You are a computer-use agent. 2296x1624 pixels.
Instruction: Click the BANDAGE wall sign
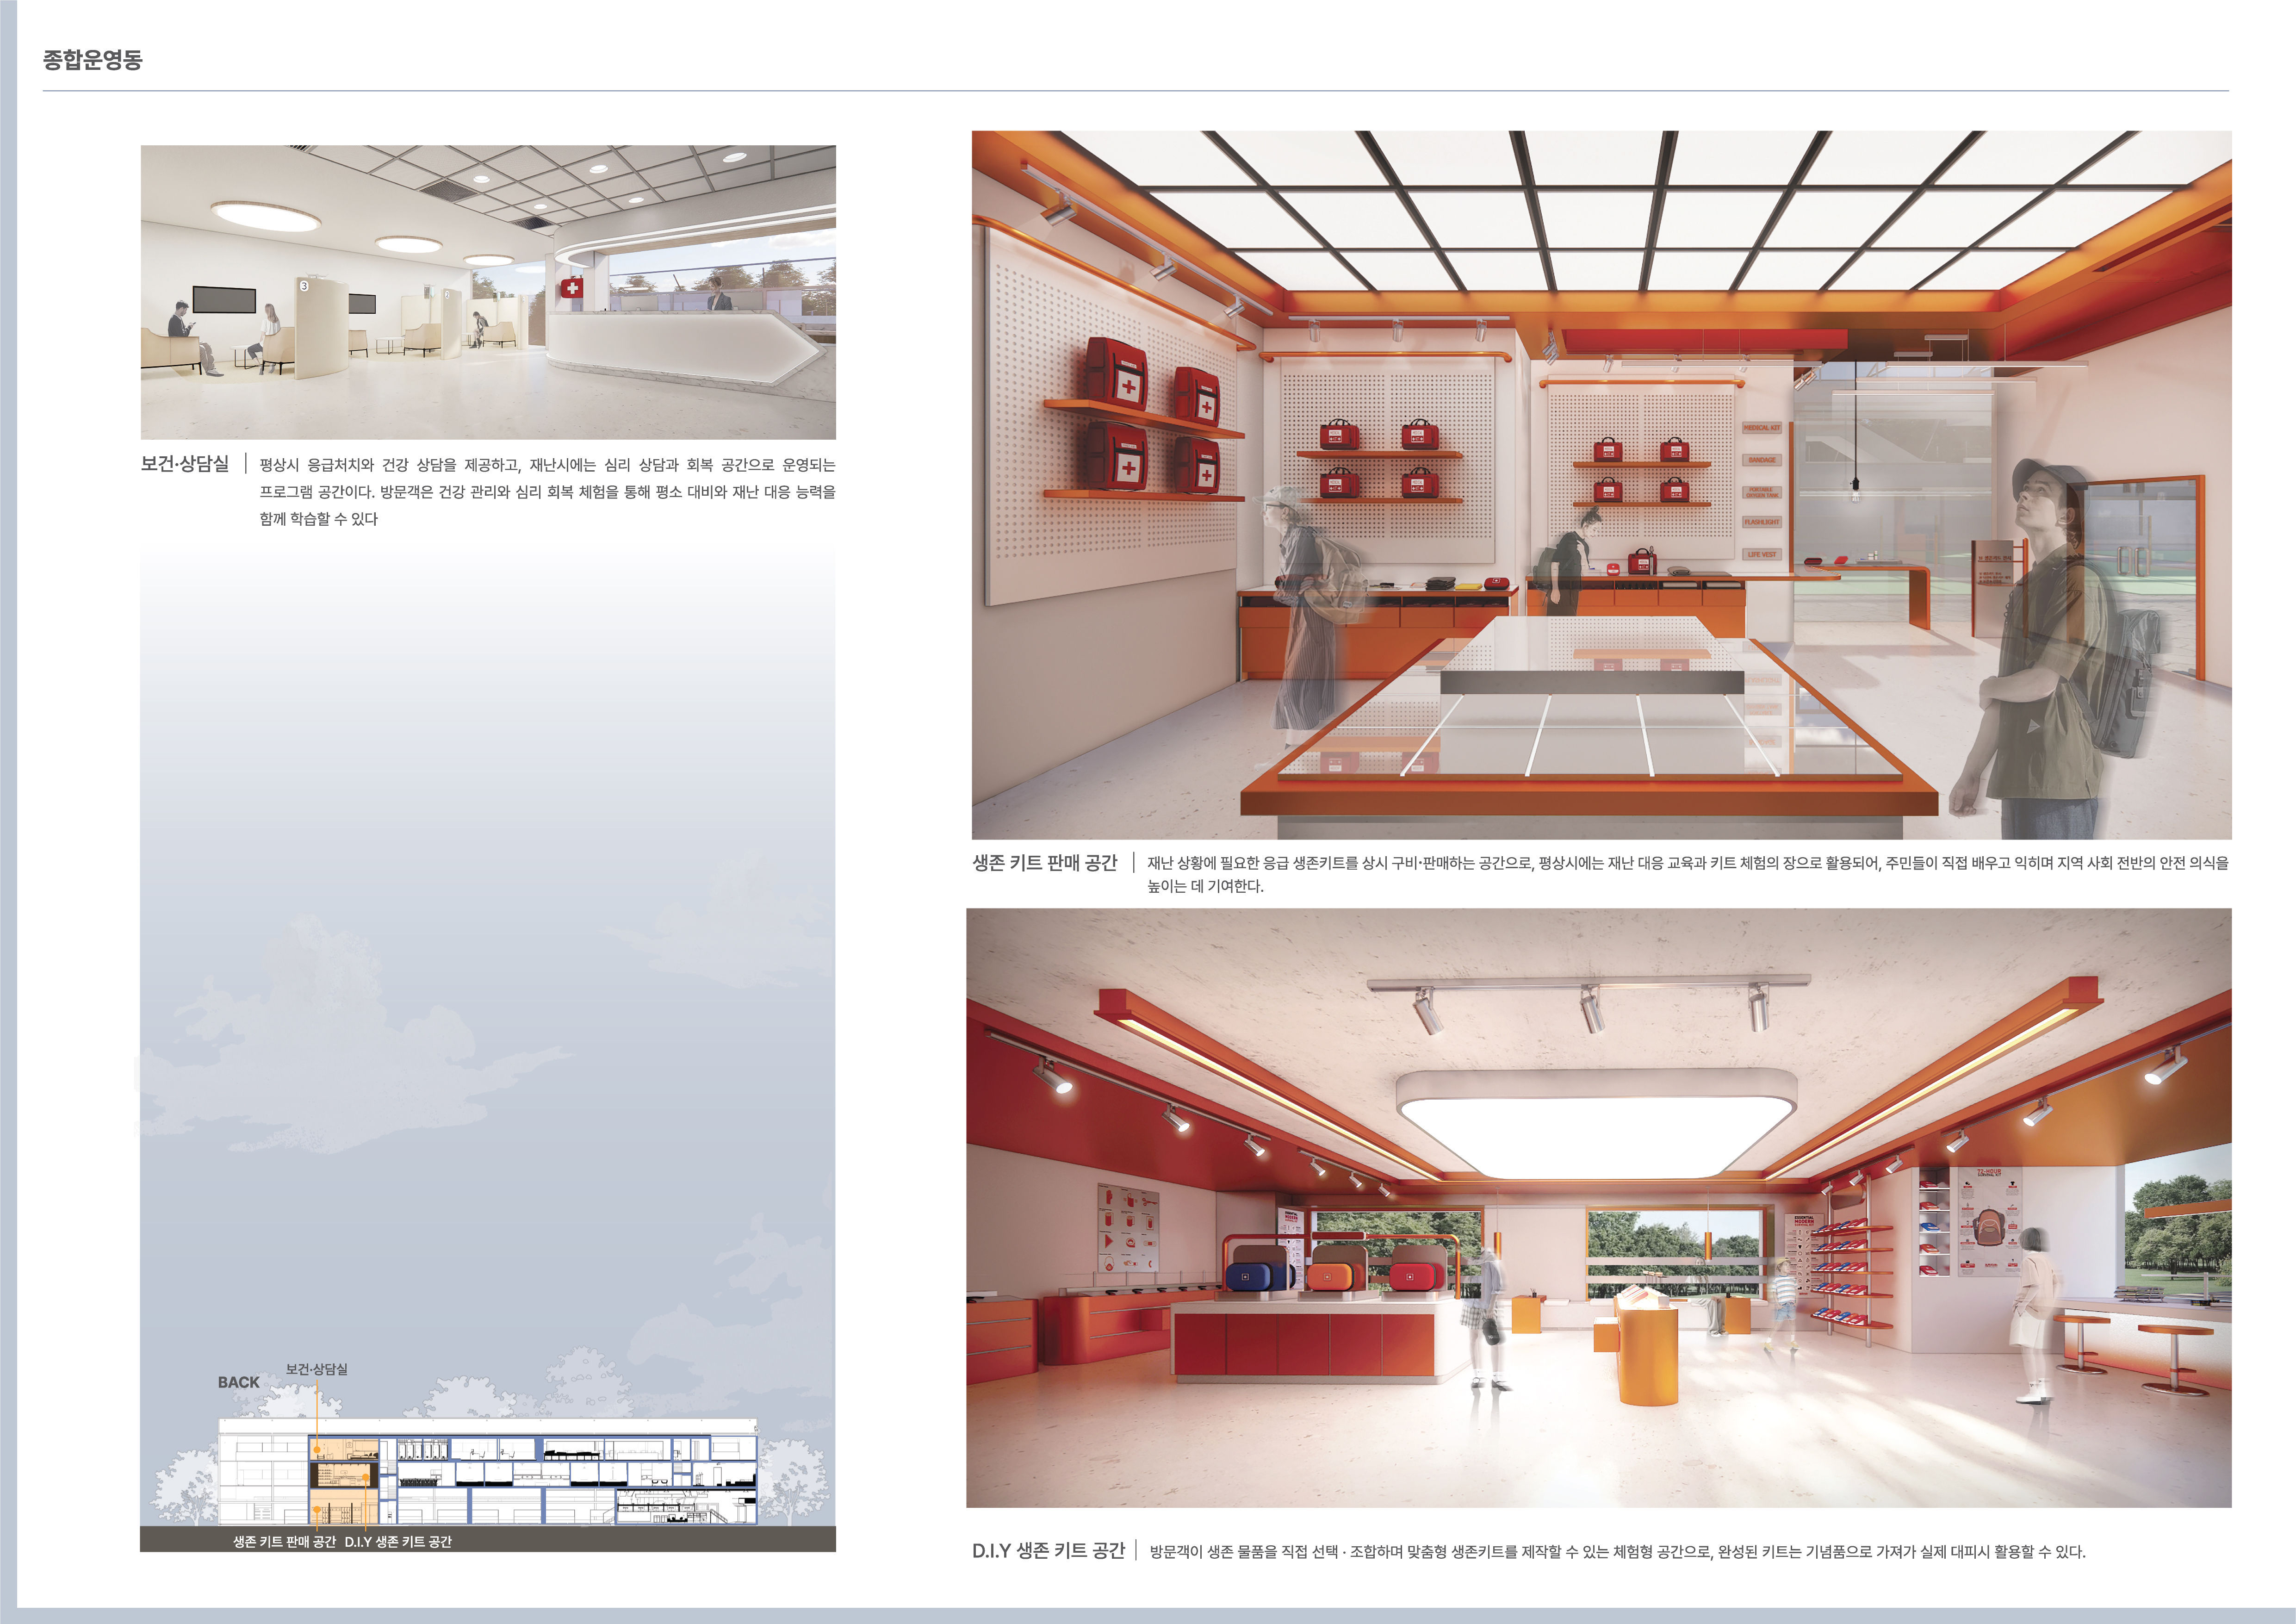point(1761,460)
